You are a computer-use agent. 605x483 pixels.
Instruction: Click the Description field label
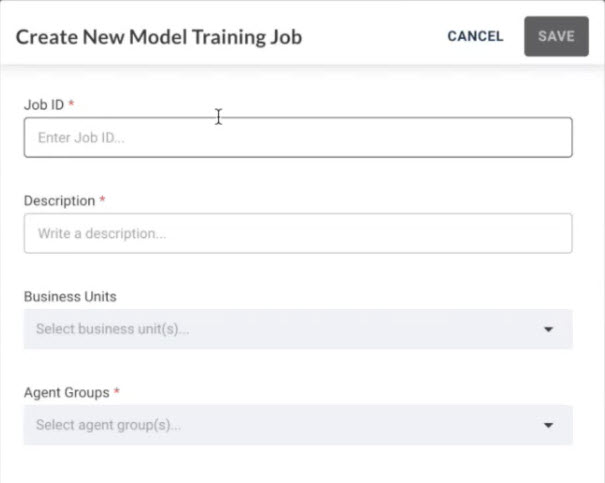(59, 200)
